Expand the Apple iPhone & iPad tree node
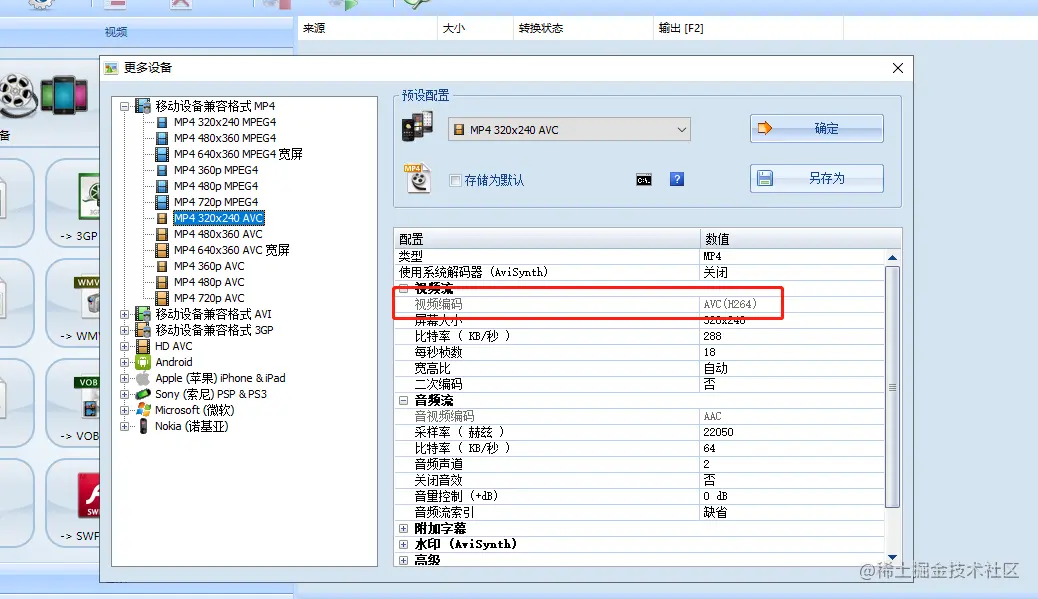Viewport: 1038px width, 599px height. 124,378
